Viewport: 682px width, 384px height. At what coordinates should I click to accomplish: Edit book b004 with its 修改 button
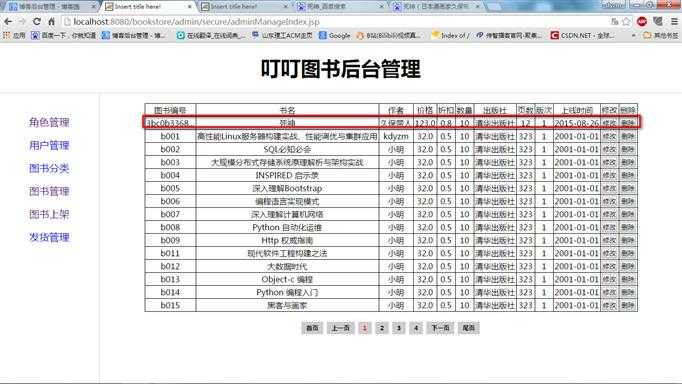(609, 175)
